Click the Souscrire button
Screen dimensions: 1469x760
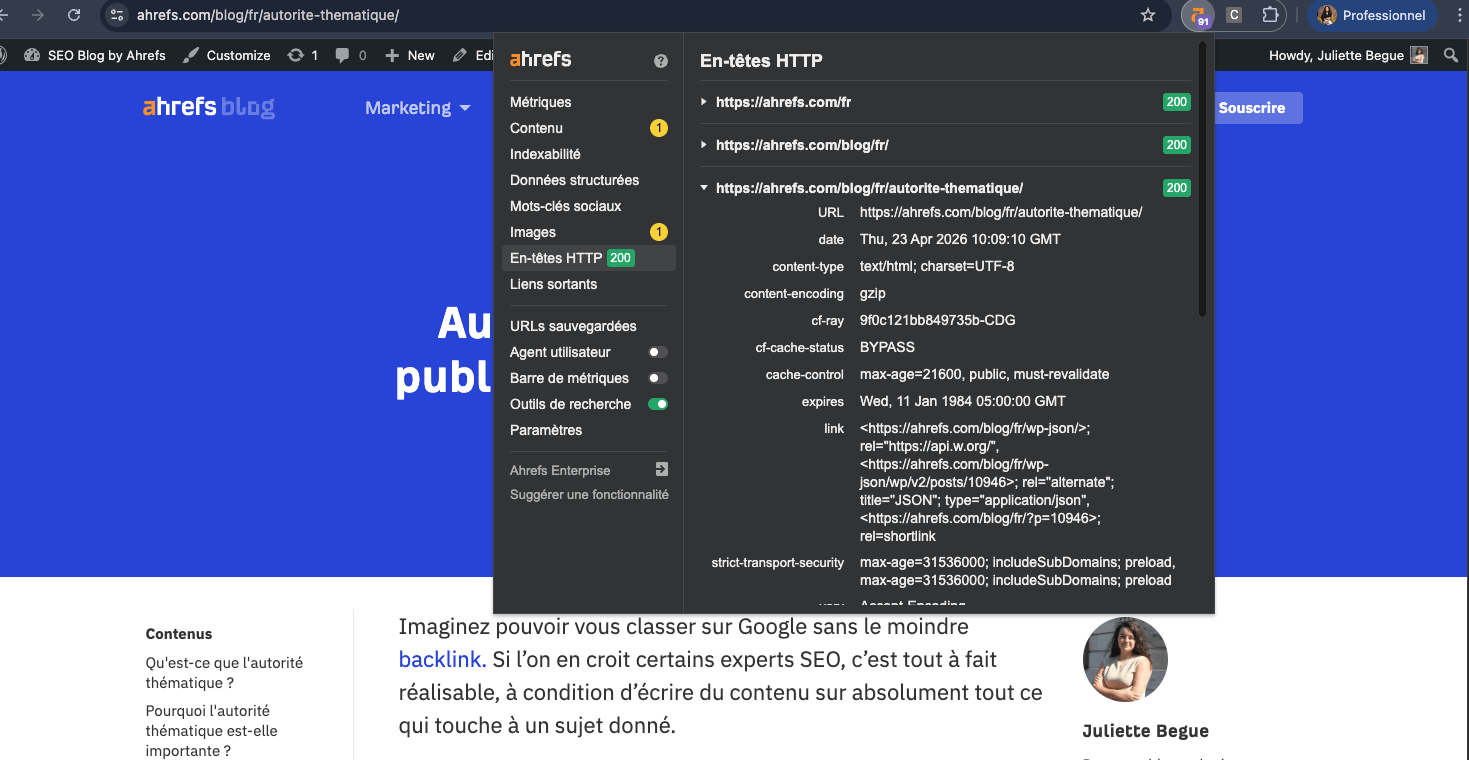1256,107
